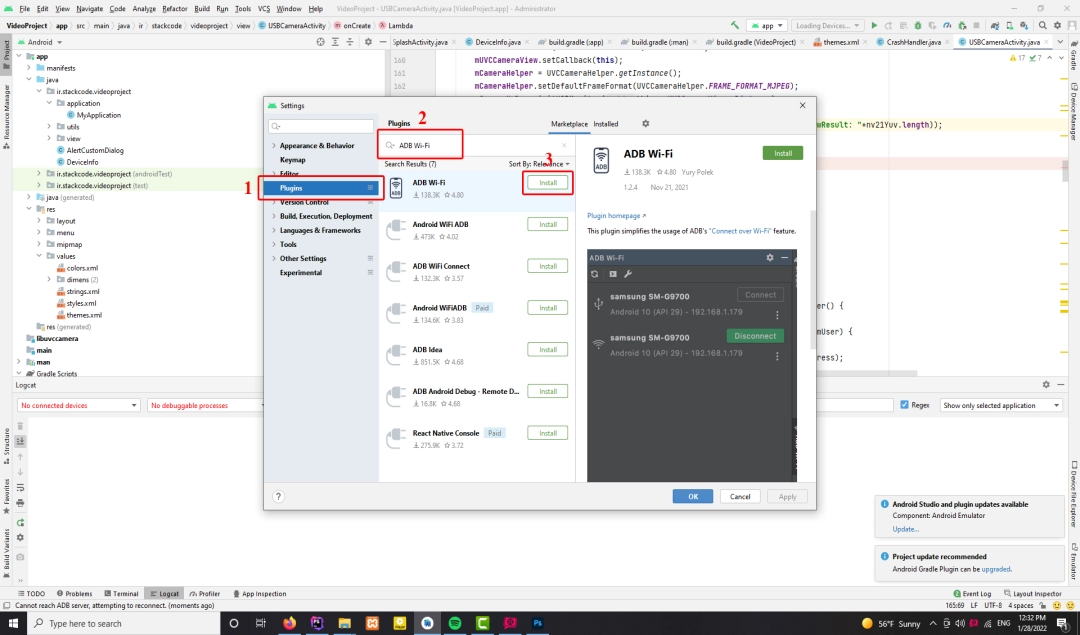
Task: Click OK in Settings dialog
Action: click(693, 497)
